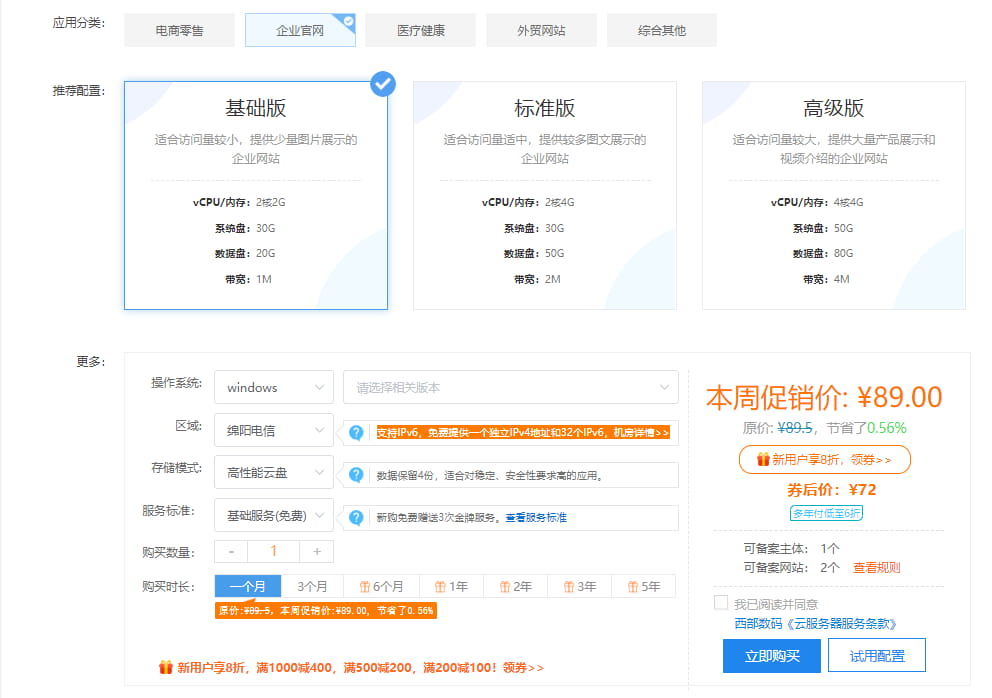Select the 外贸网站 application category

tap(541, 30)
